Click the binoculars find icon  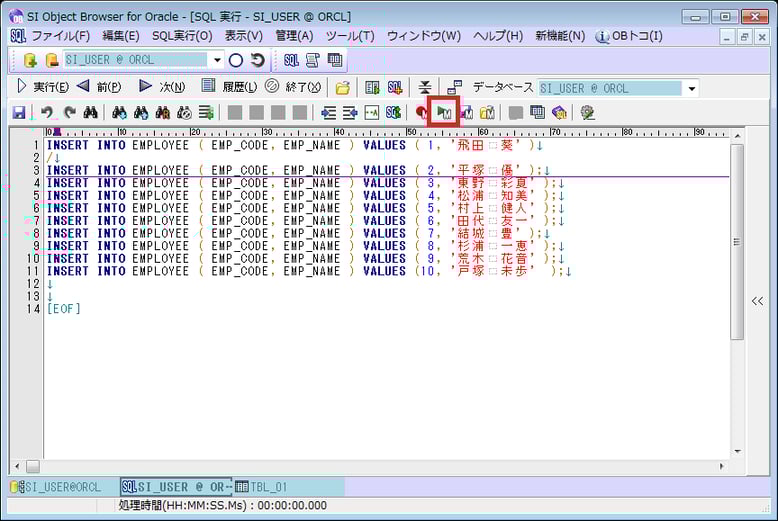pos(90,113)
